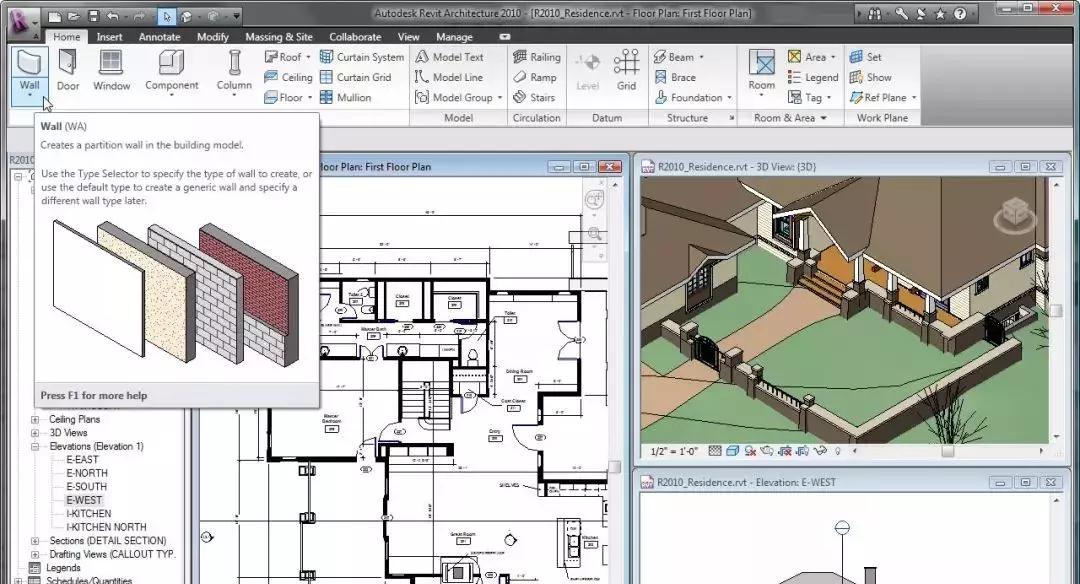
Task: Open the Roof dropdown arrow
Action: click(308, 57)
